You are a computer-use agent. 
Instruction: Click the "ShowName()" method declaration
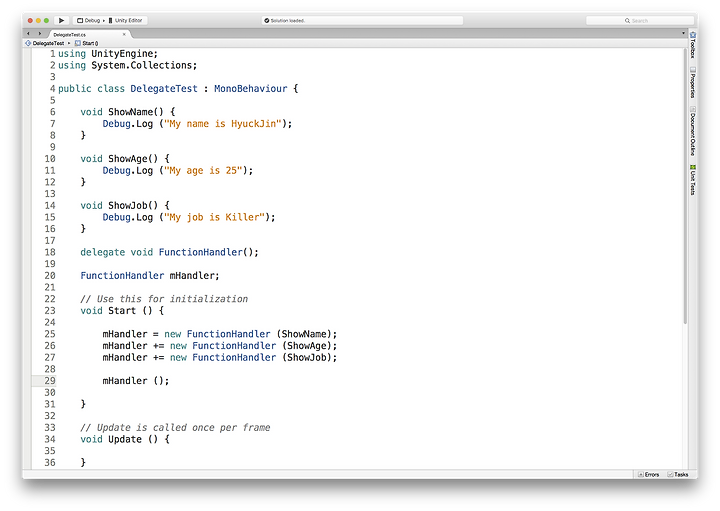[135, 112]
